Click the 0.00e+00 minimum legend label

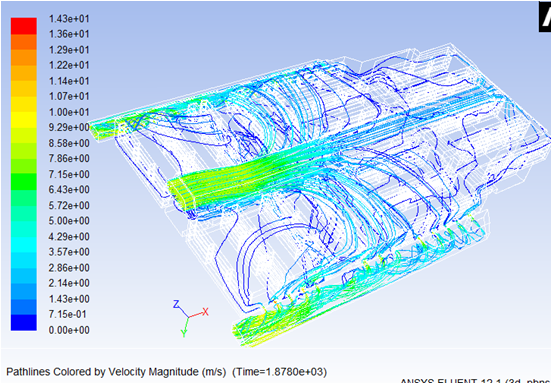[69, 330]
